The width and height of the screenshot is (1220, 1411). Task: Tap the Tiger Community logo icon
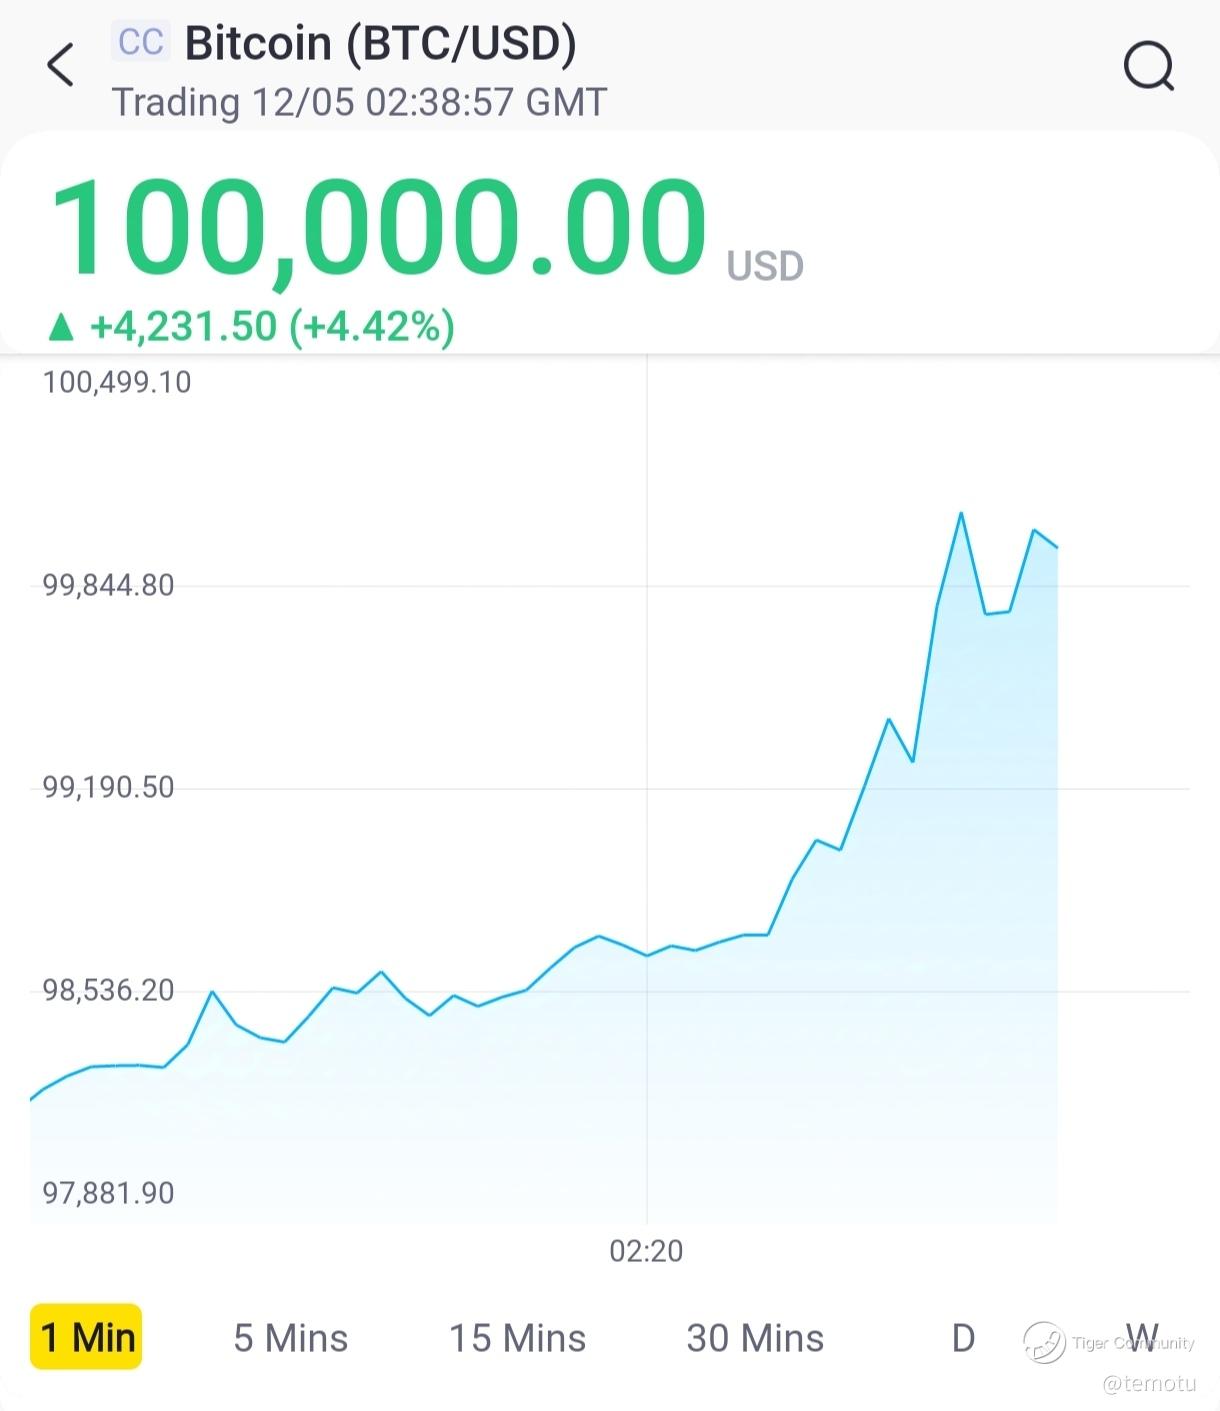pyautogui.click(x=1043, y=1342)
